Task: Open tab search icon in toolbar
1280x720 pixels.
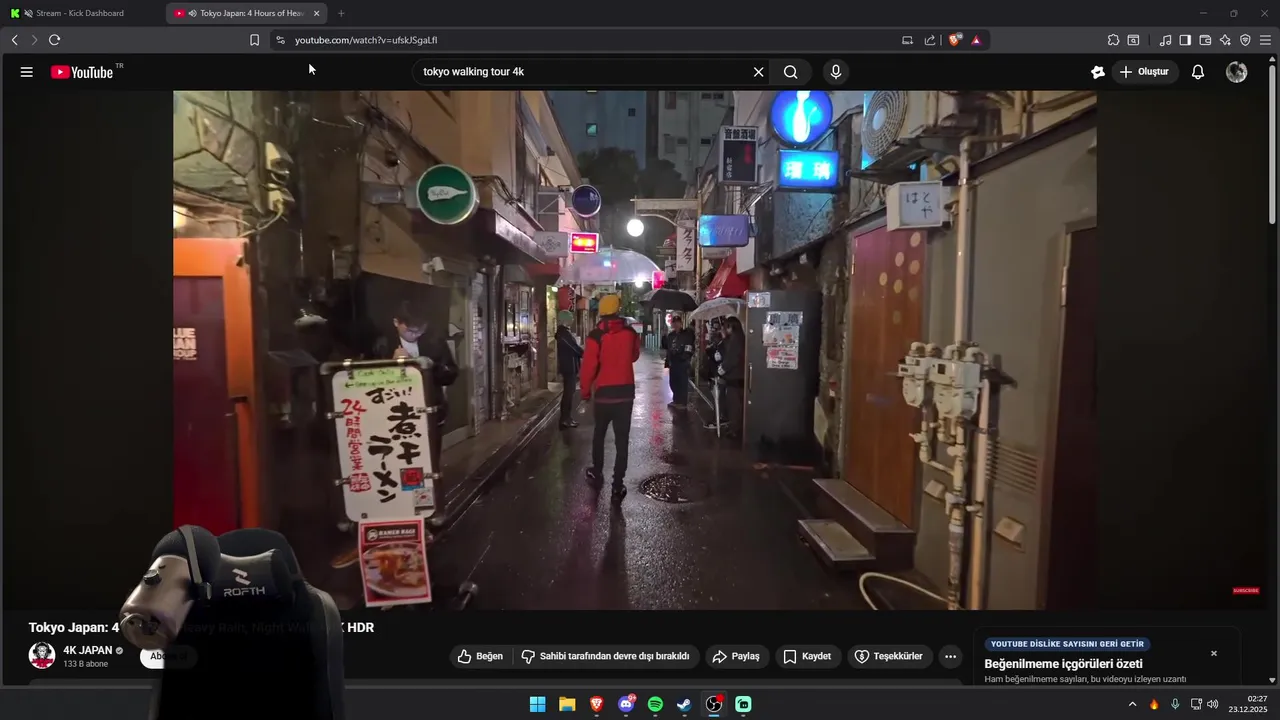Action: coord(1133,40)
